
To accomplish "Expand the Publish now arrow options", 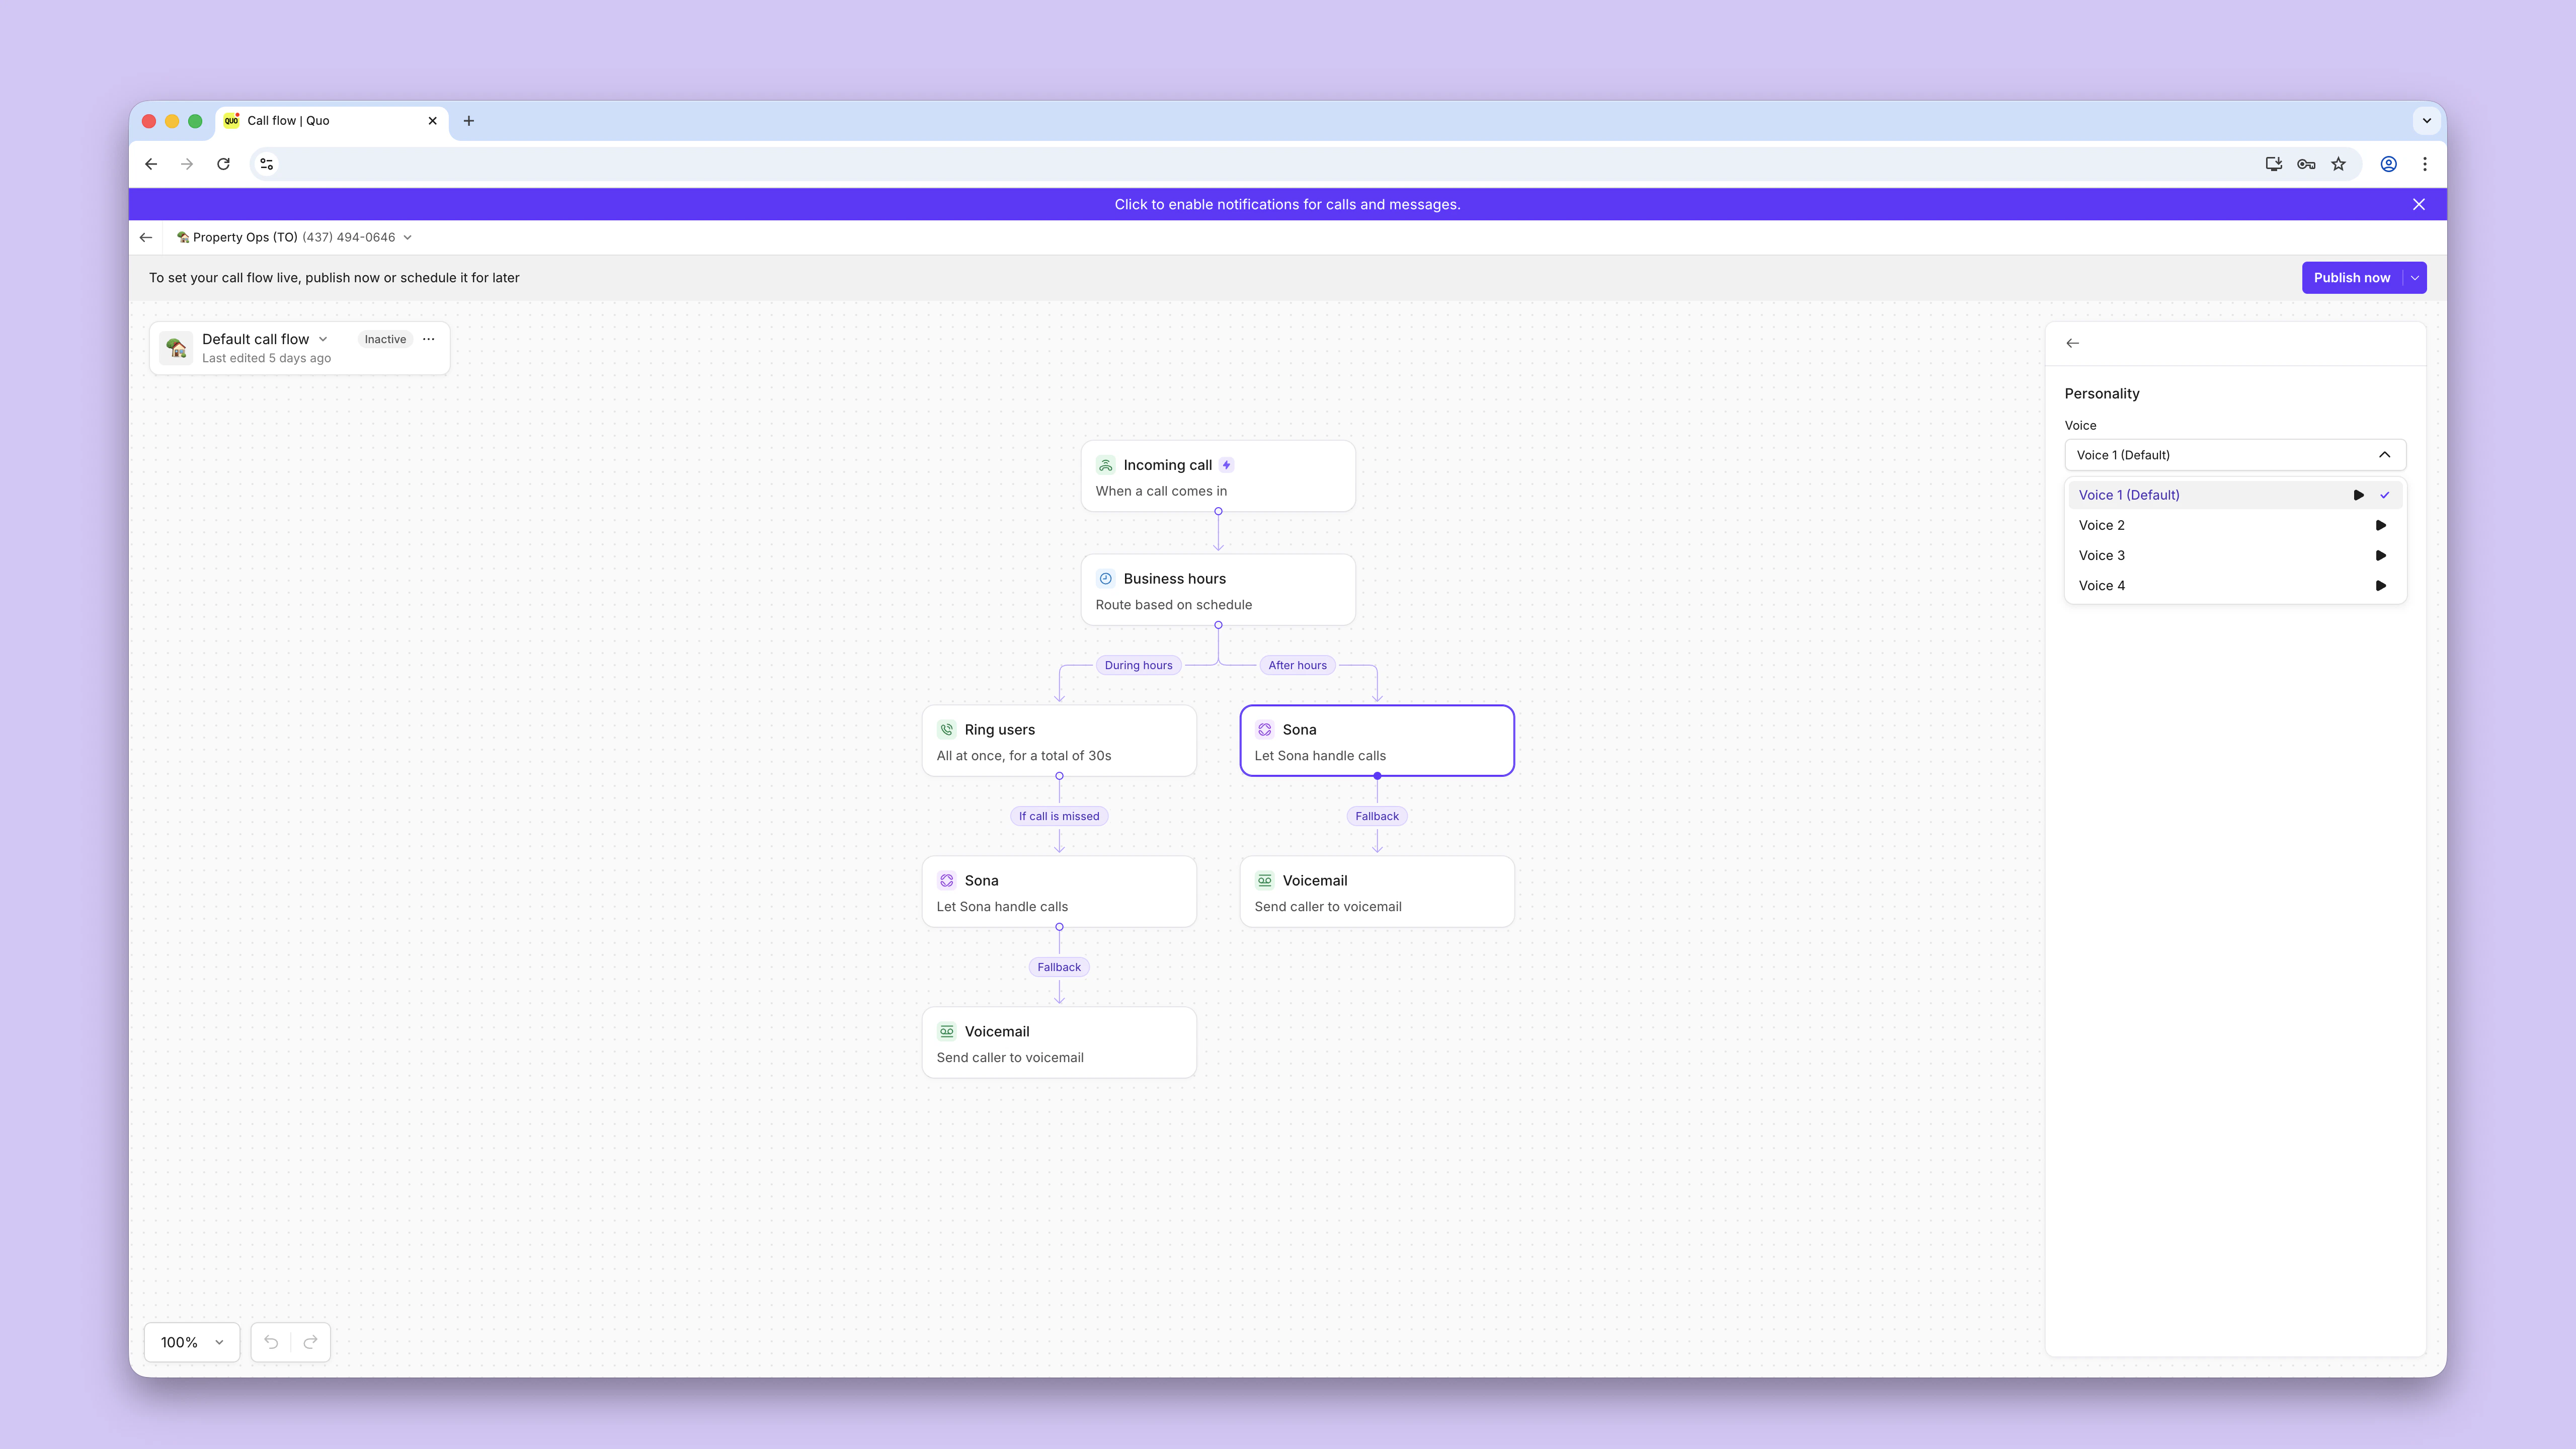I will coord(2414,278).
